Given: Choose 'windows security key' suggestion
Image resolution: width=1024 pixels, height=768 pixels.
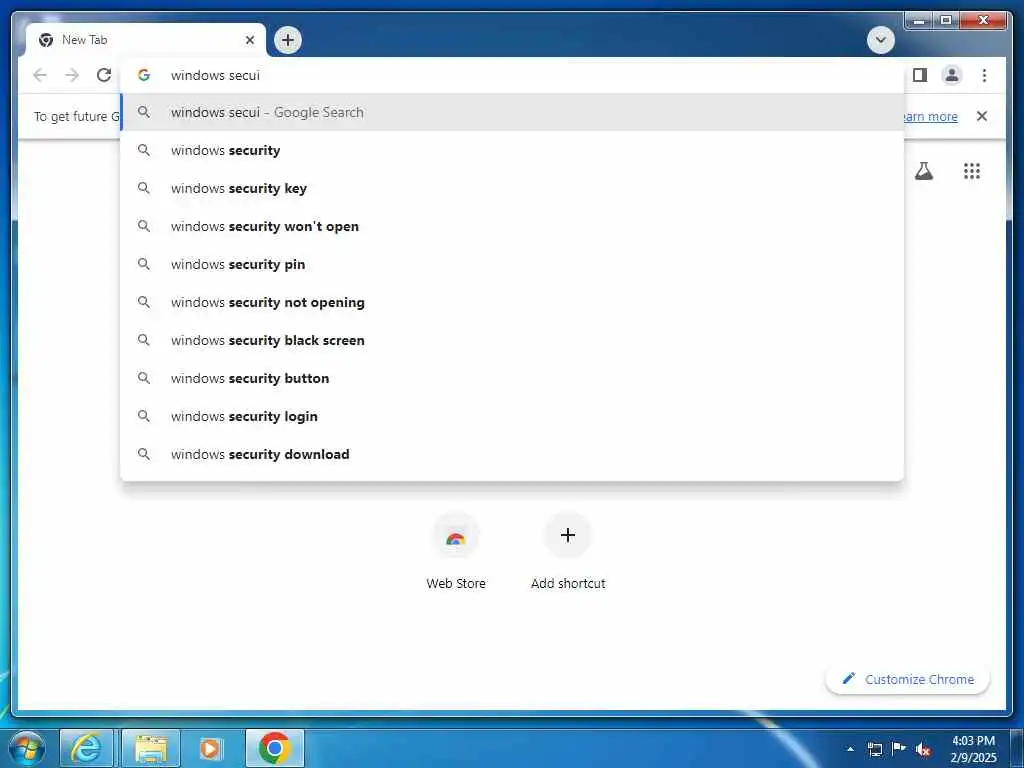Looking at the screenshot, I should pyautogui.click(x=512, y=188).
